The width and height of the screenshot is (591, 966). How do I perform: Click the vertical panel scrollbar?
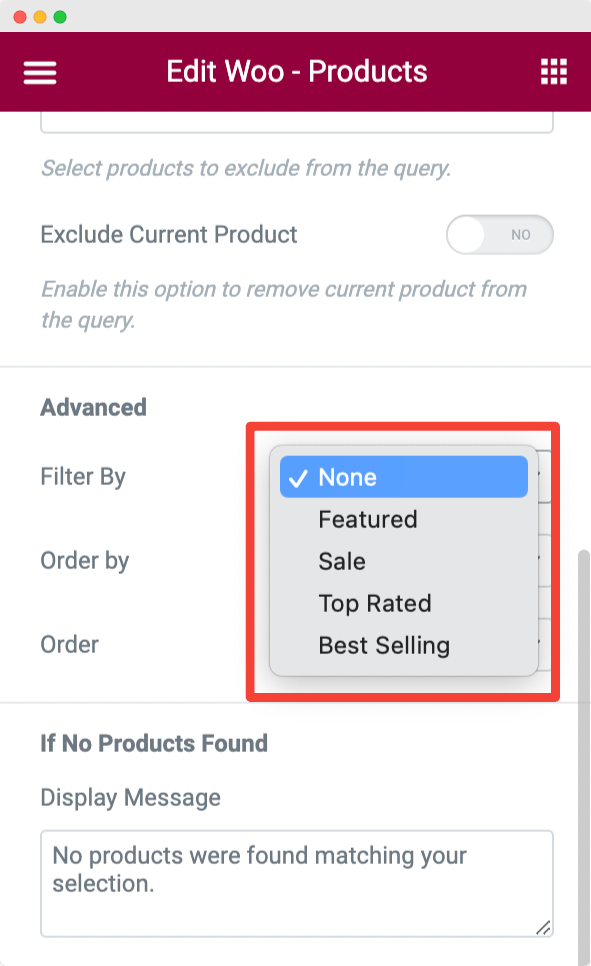tap(584, 758)
